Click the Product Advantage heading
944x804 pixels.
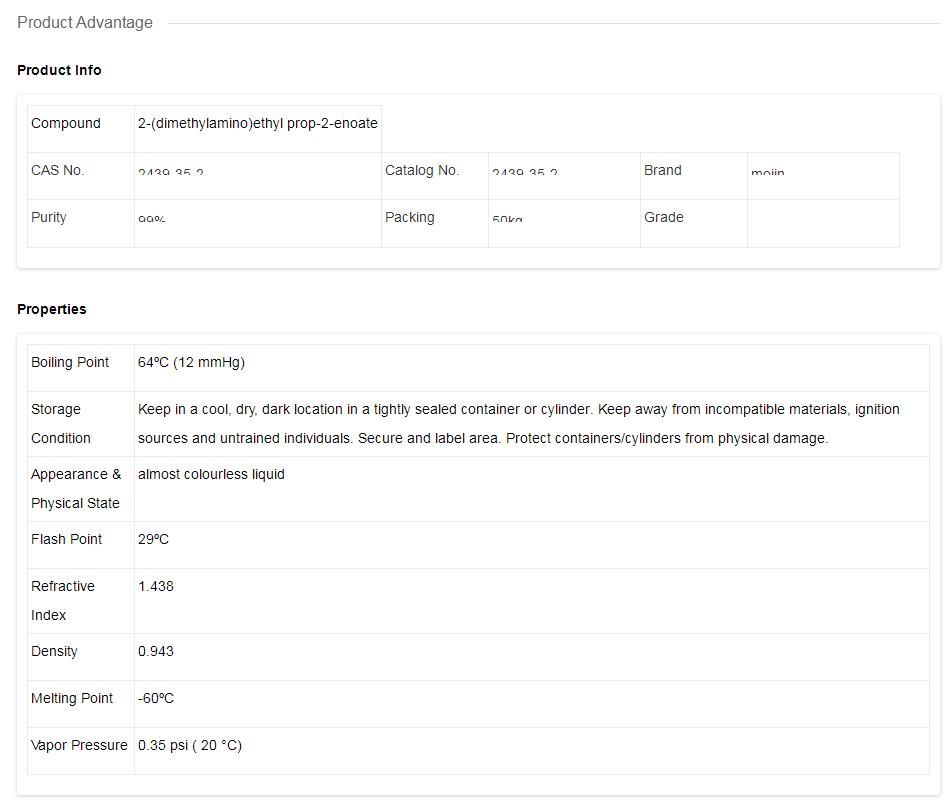[x=85, y=22]
